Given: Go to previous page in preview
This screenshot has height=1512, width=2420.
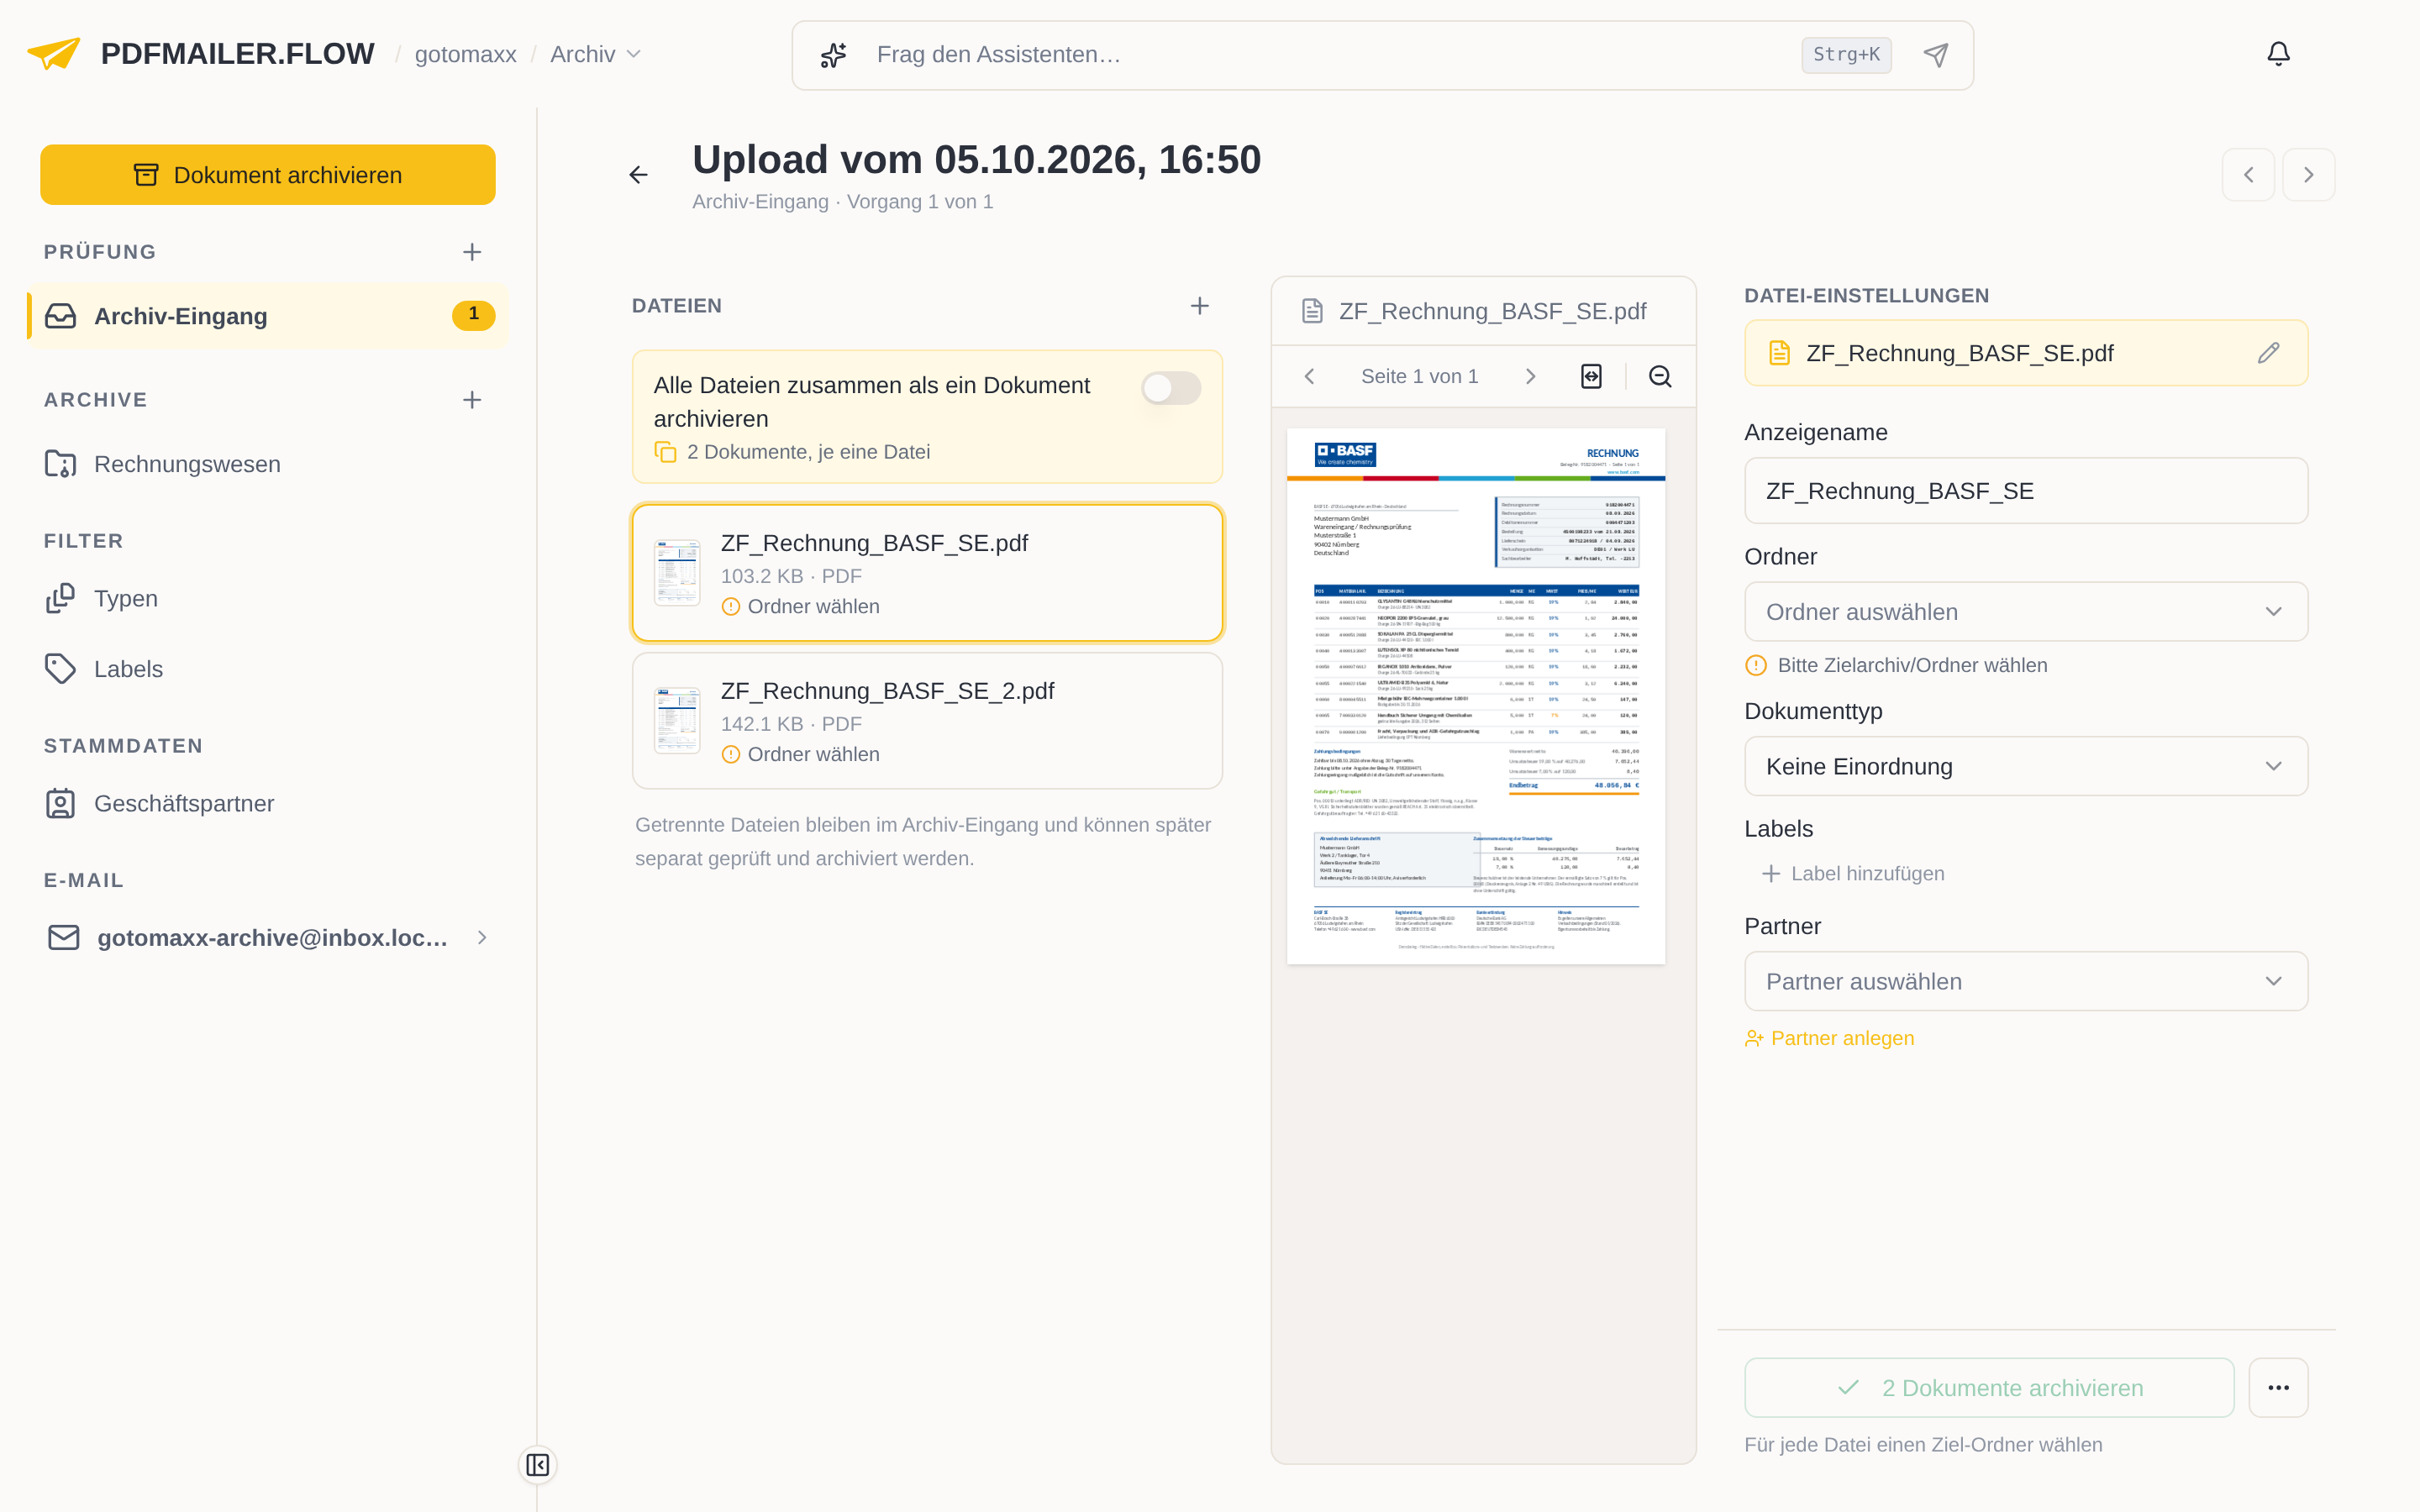Looking at the screenshot, I should [x=1309, y=376].
